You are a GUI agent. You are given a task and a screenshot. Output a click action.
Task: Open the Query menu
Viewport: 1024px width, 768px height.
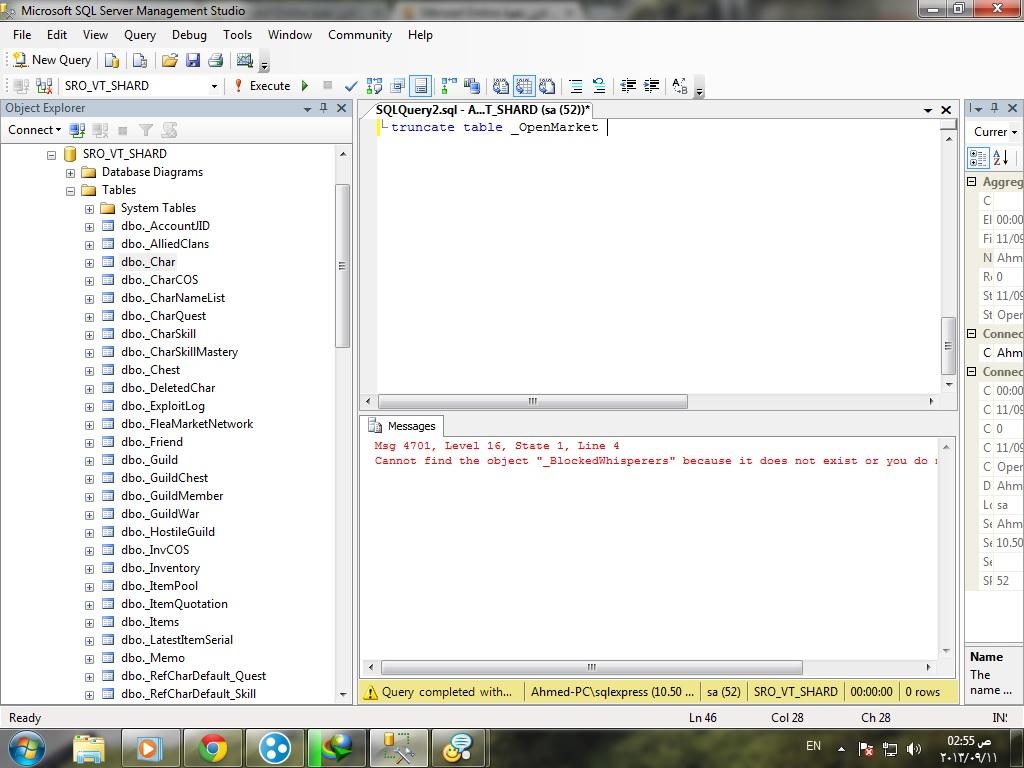[140, 35]
